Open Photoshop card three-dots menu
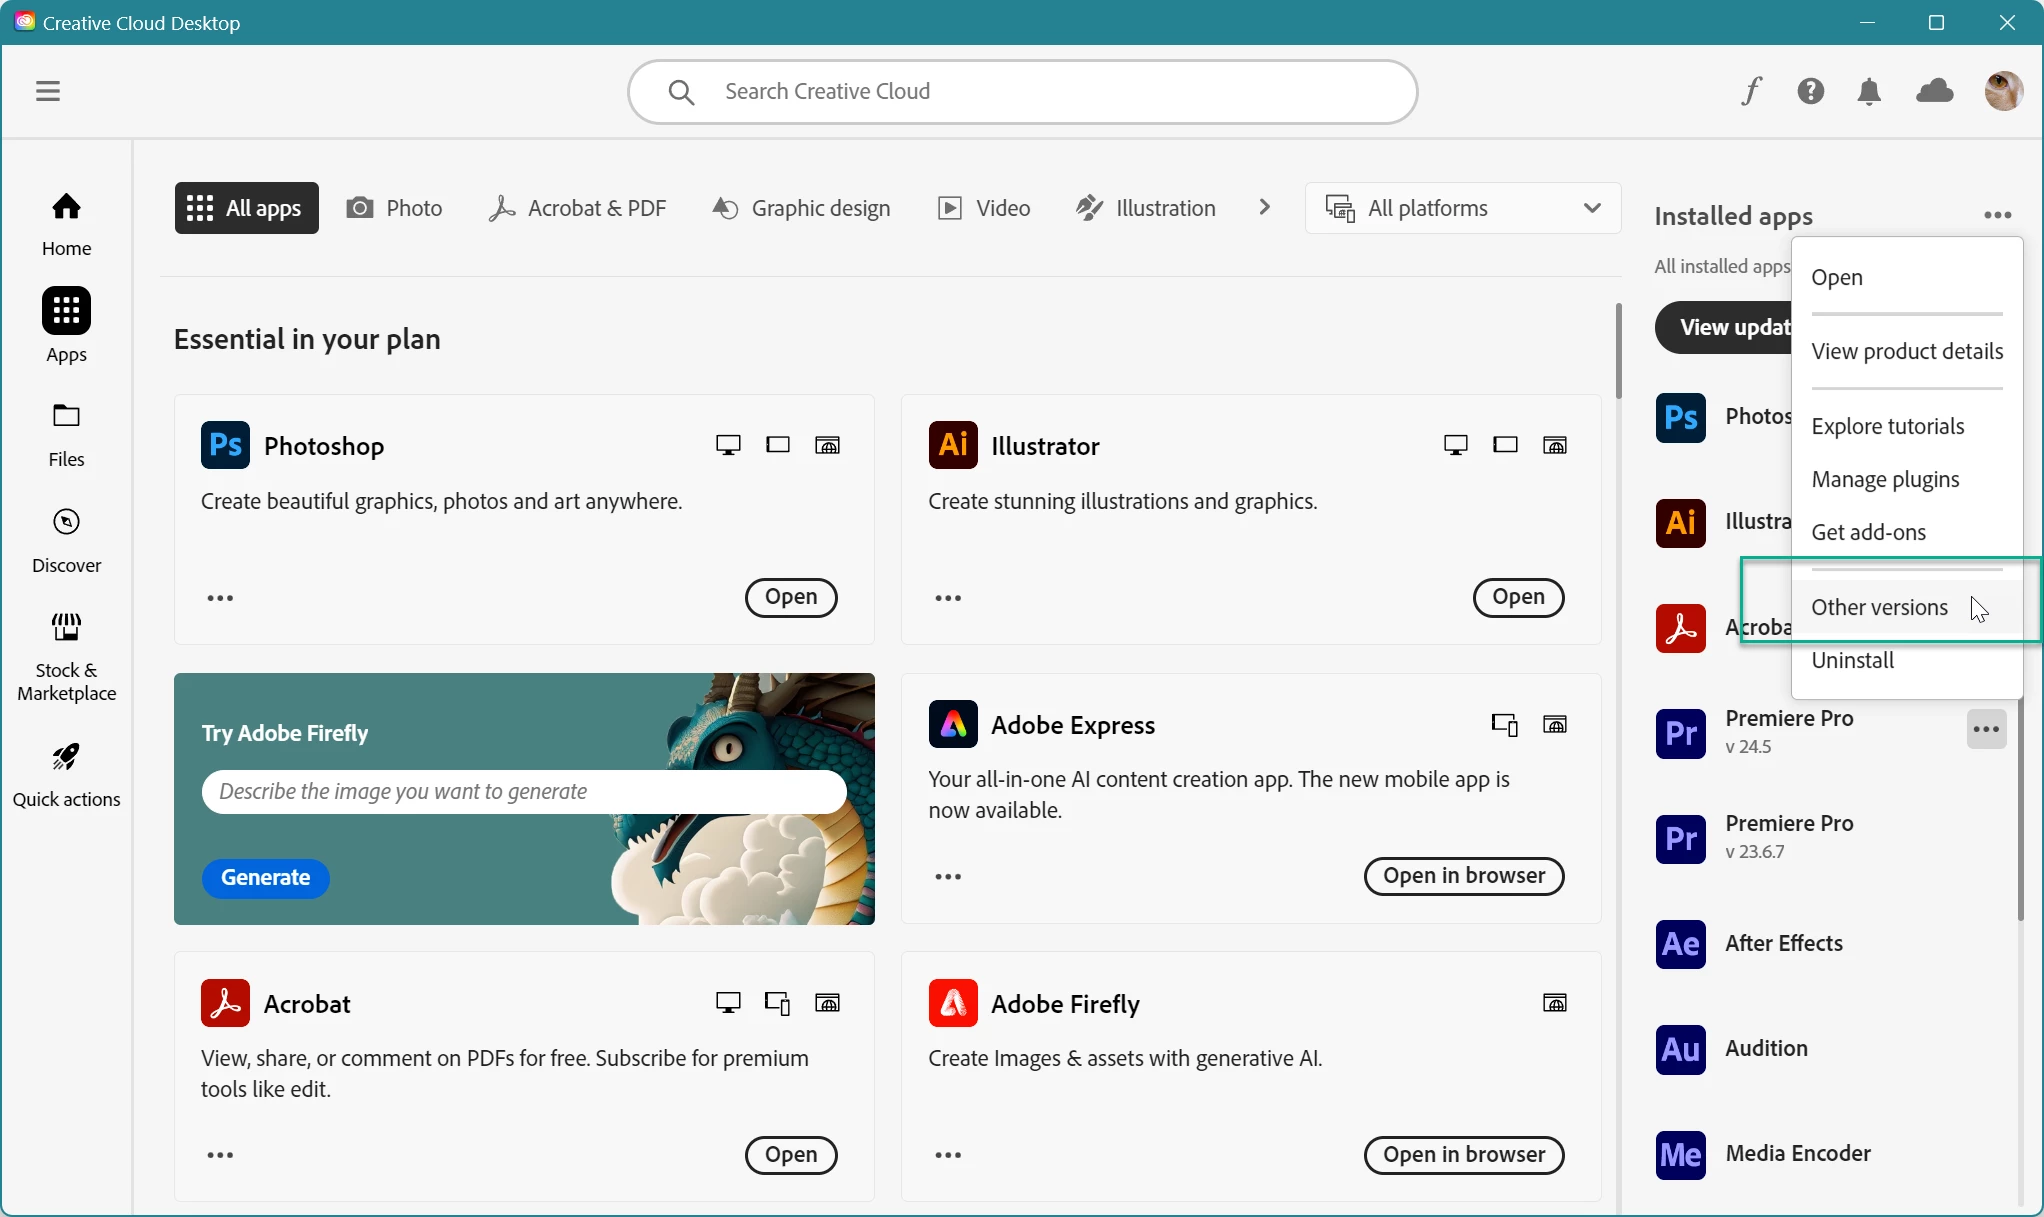The width and height of the screenshot is (2044, 1217). tap(220, 598)
